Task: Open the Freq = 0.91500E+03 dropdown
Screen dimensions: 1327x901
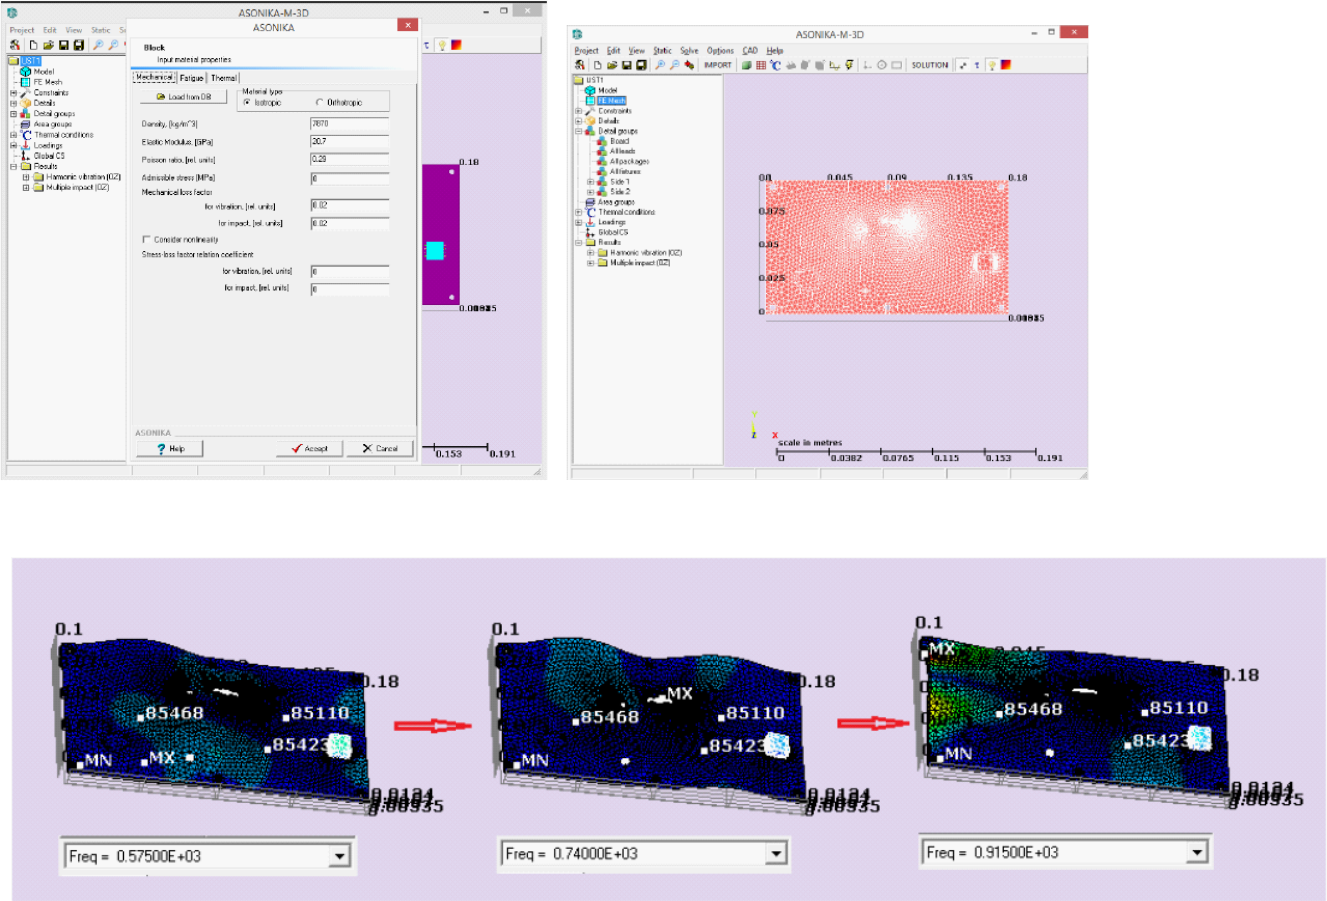Action: [1196, 853]
